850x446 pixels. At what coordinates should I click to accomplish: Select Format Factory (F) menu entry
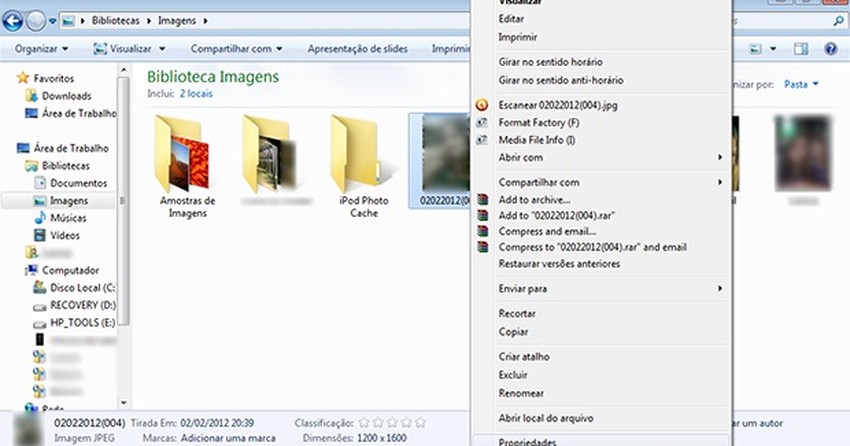click(538, 123)
